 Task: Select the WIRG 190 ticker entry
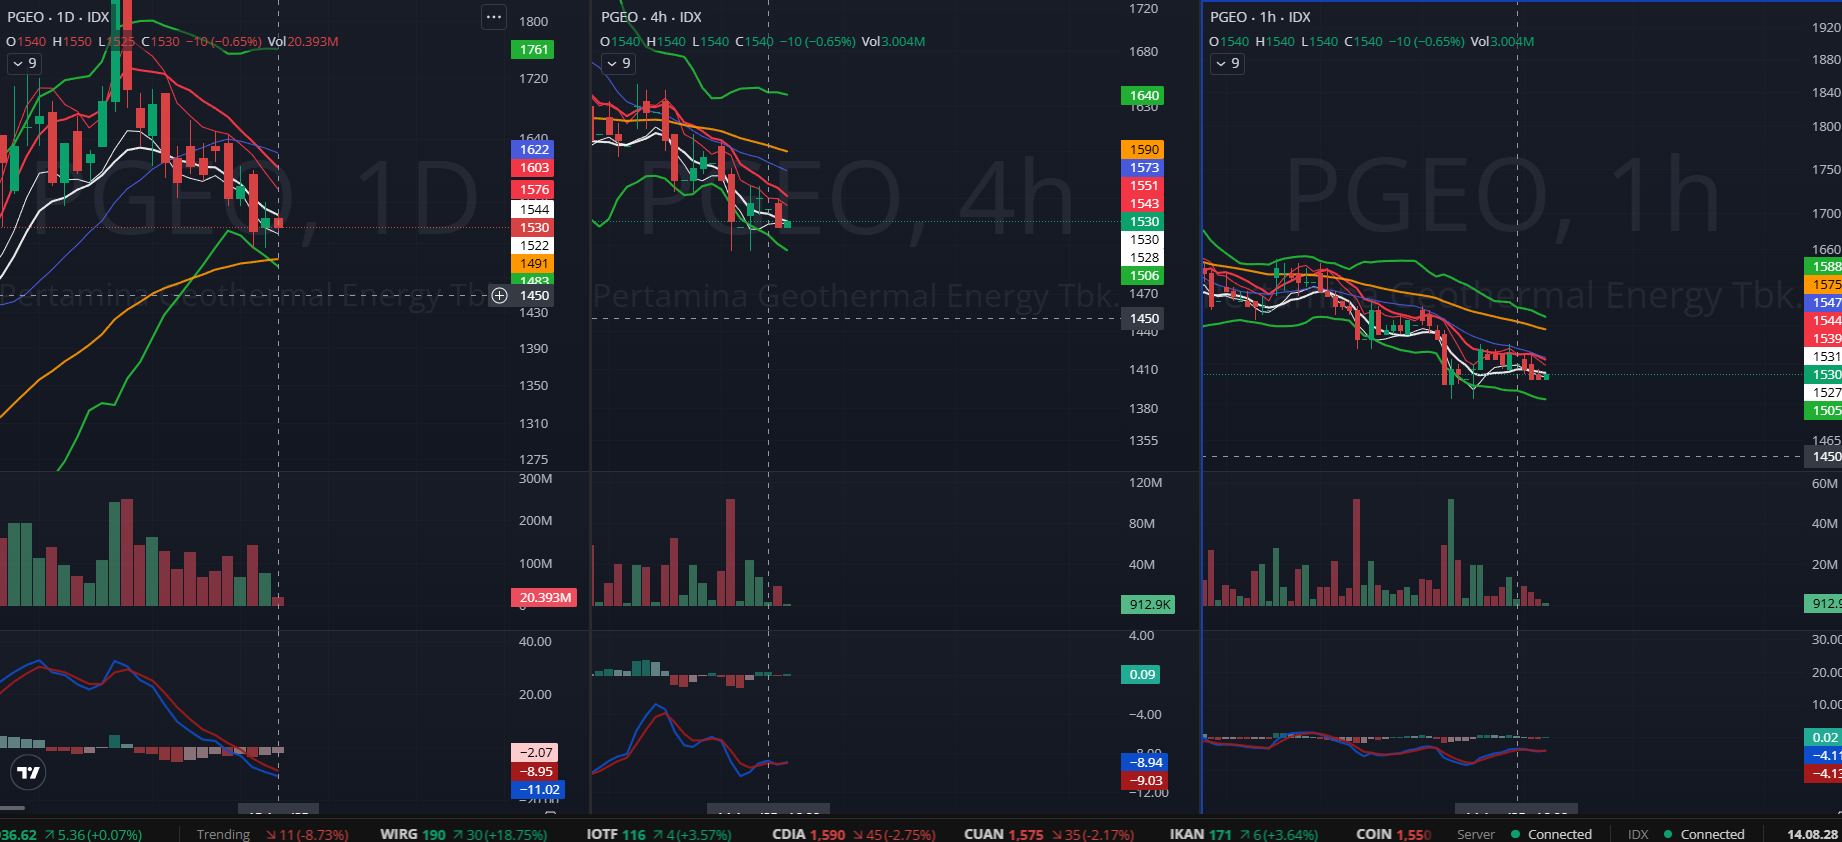(463, 834)
